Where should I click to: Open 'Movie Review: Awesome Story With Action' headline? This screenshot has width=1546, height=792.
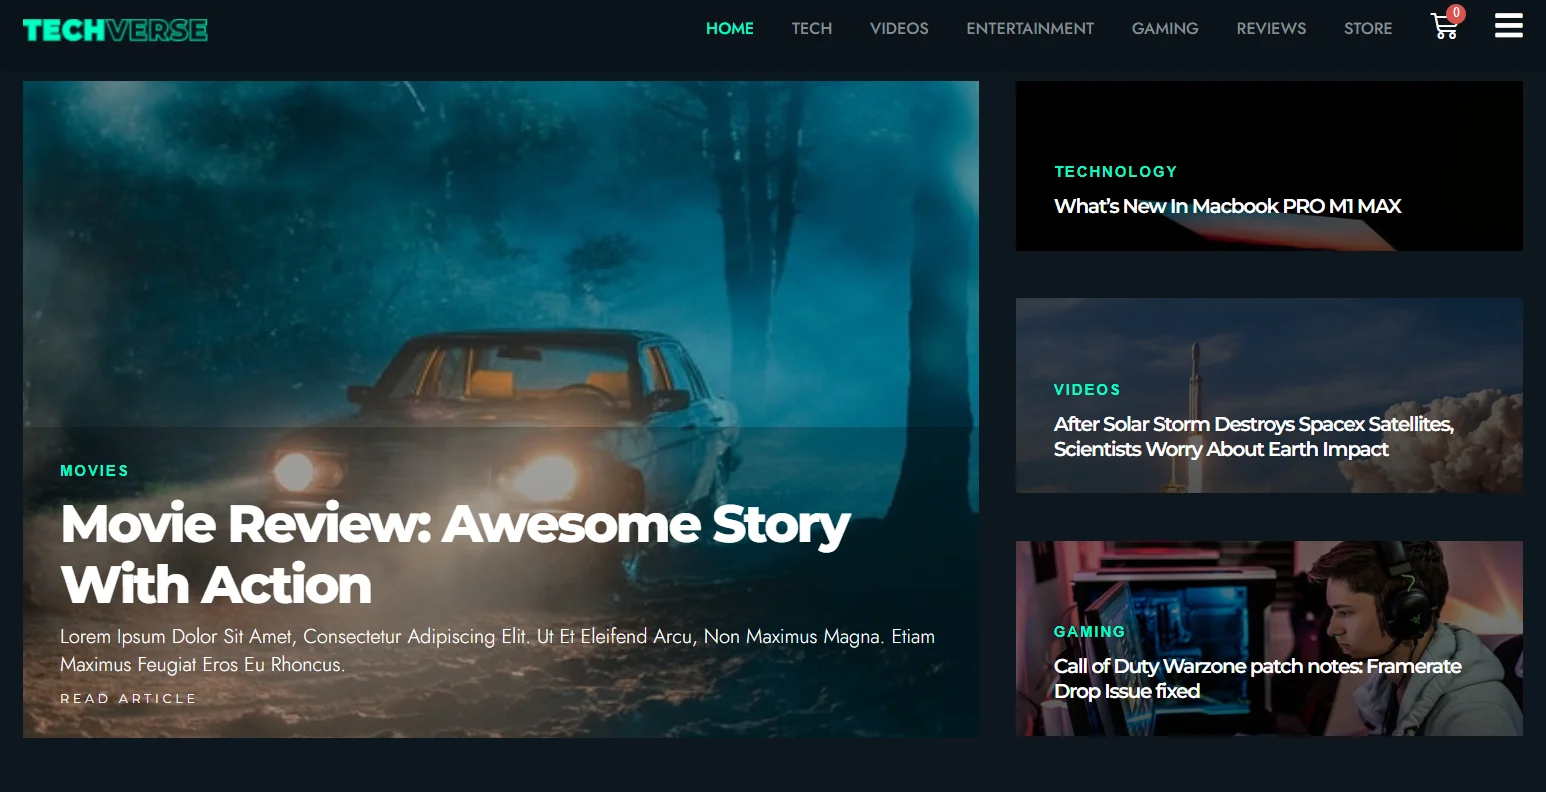click(455, 553)
